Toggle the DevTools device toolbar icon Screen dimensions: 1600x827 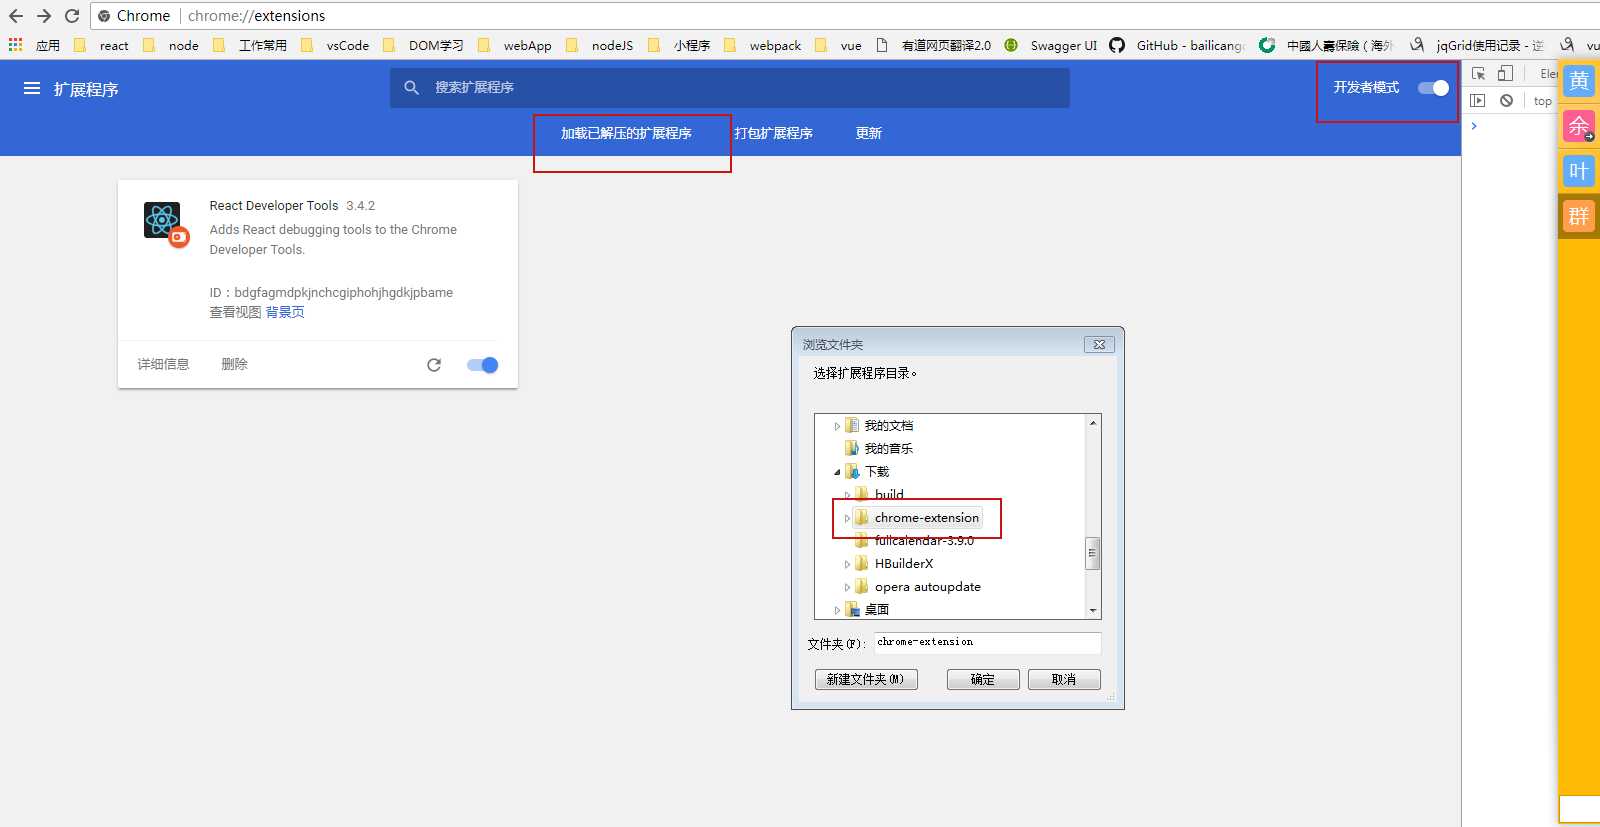(x=1505, y=73)
